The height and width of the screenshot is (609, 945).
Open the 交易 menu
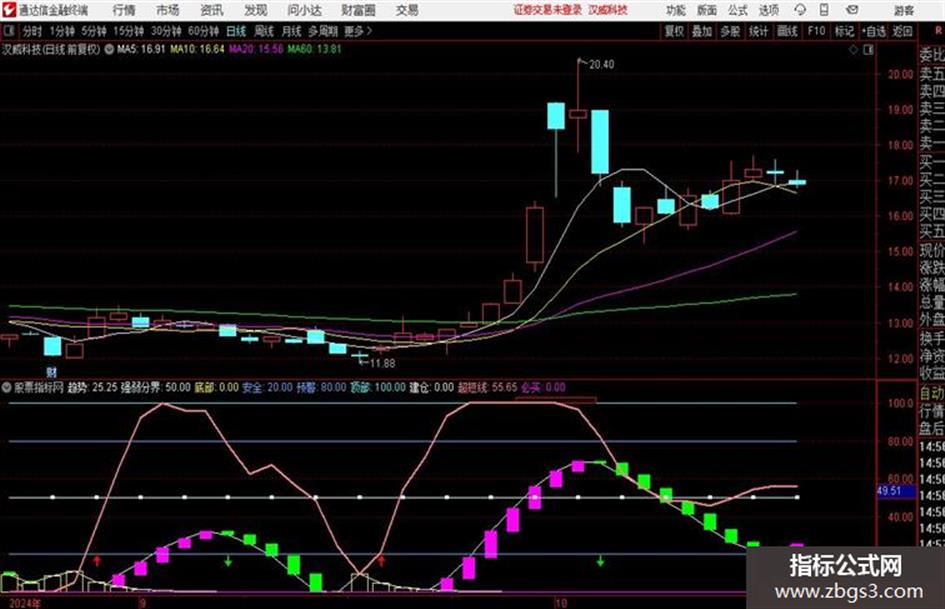click(407, 10)
